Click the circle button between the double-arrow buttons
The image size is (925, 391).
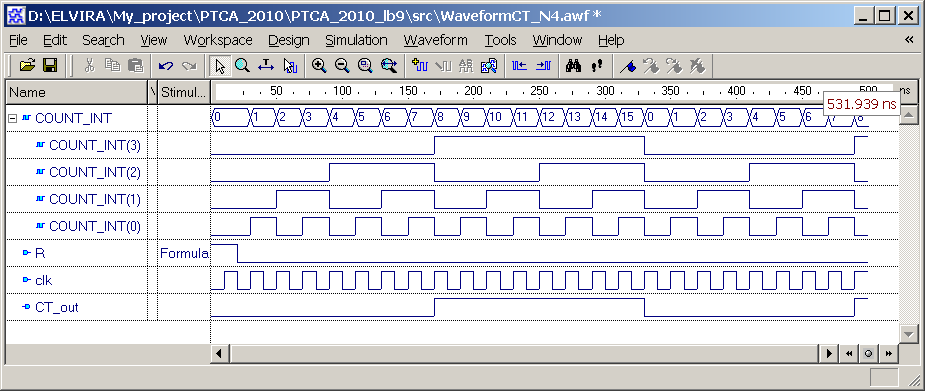pyautogui.click(x=868, y=354)
